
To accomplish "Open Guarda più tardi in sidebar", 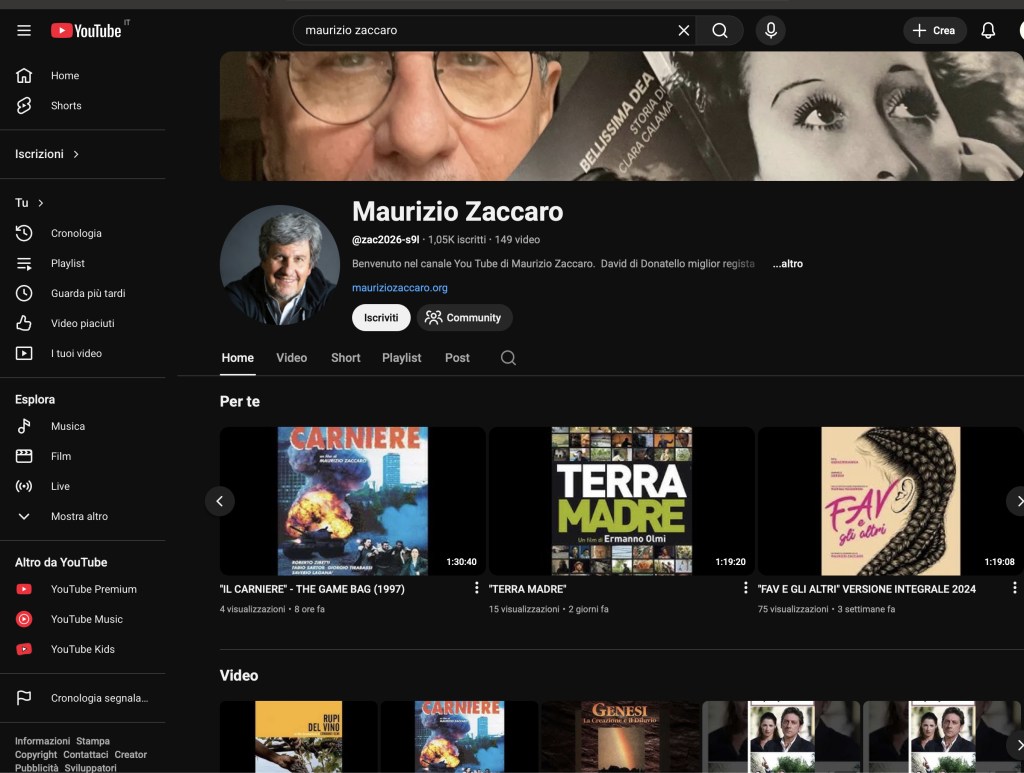I will [x=88, y=294].
